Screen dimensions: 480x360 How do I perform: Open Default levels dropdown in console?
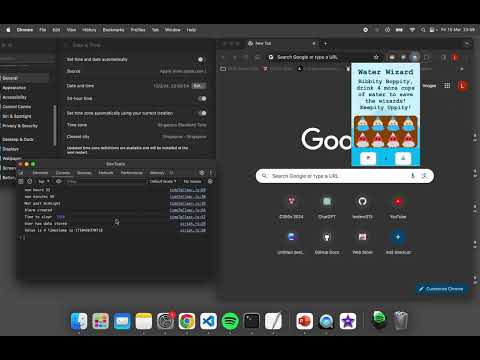163,181
